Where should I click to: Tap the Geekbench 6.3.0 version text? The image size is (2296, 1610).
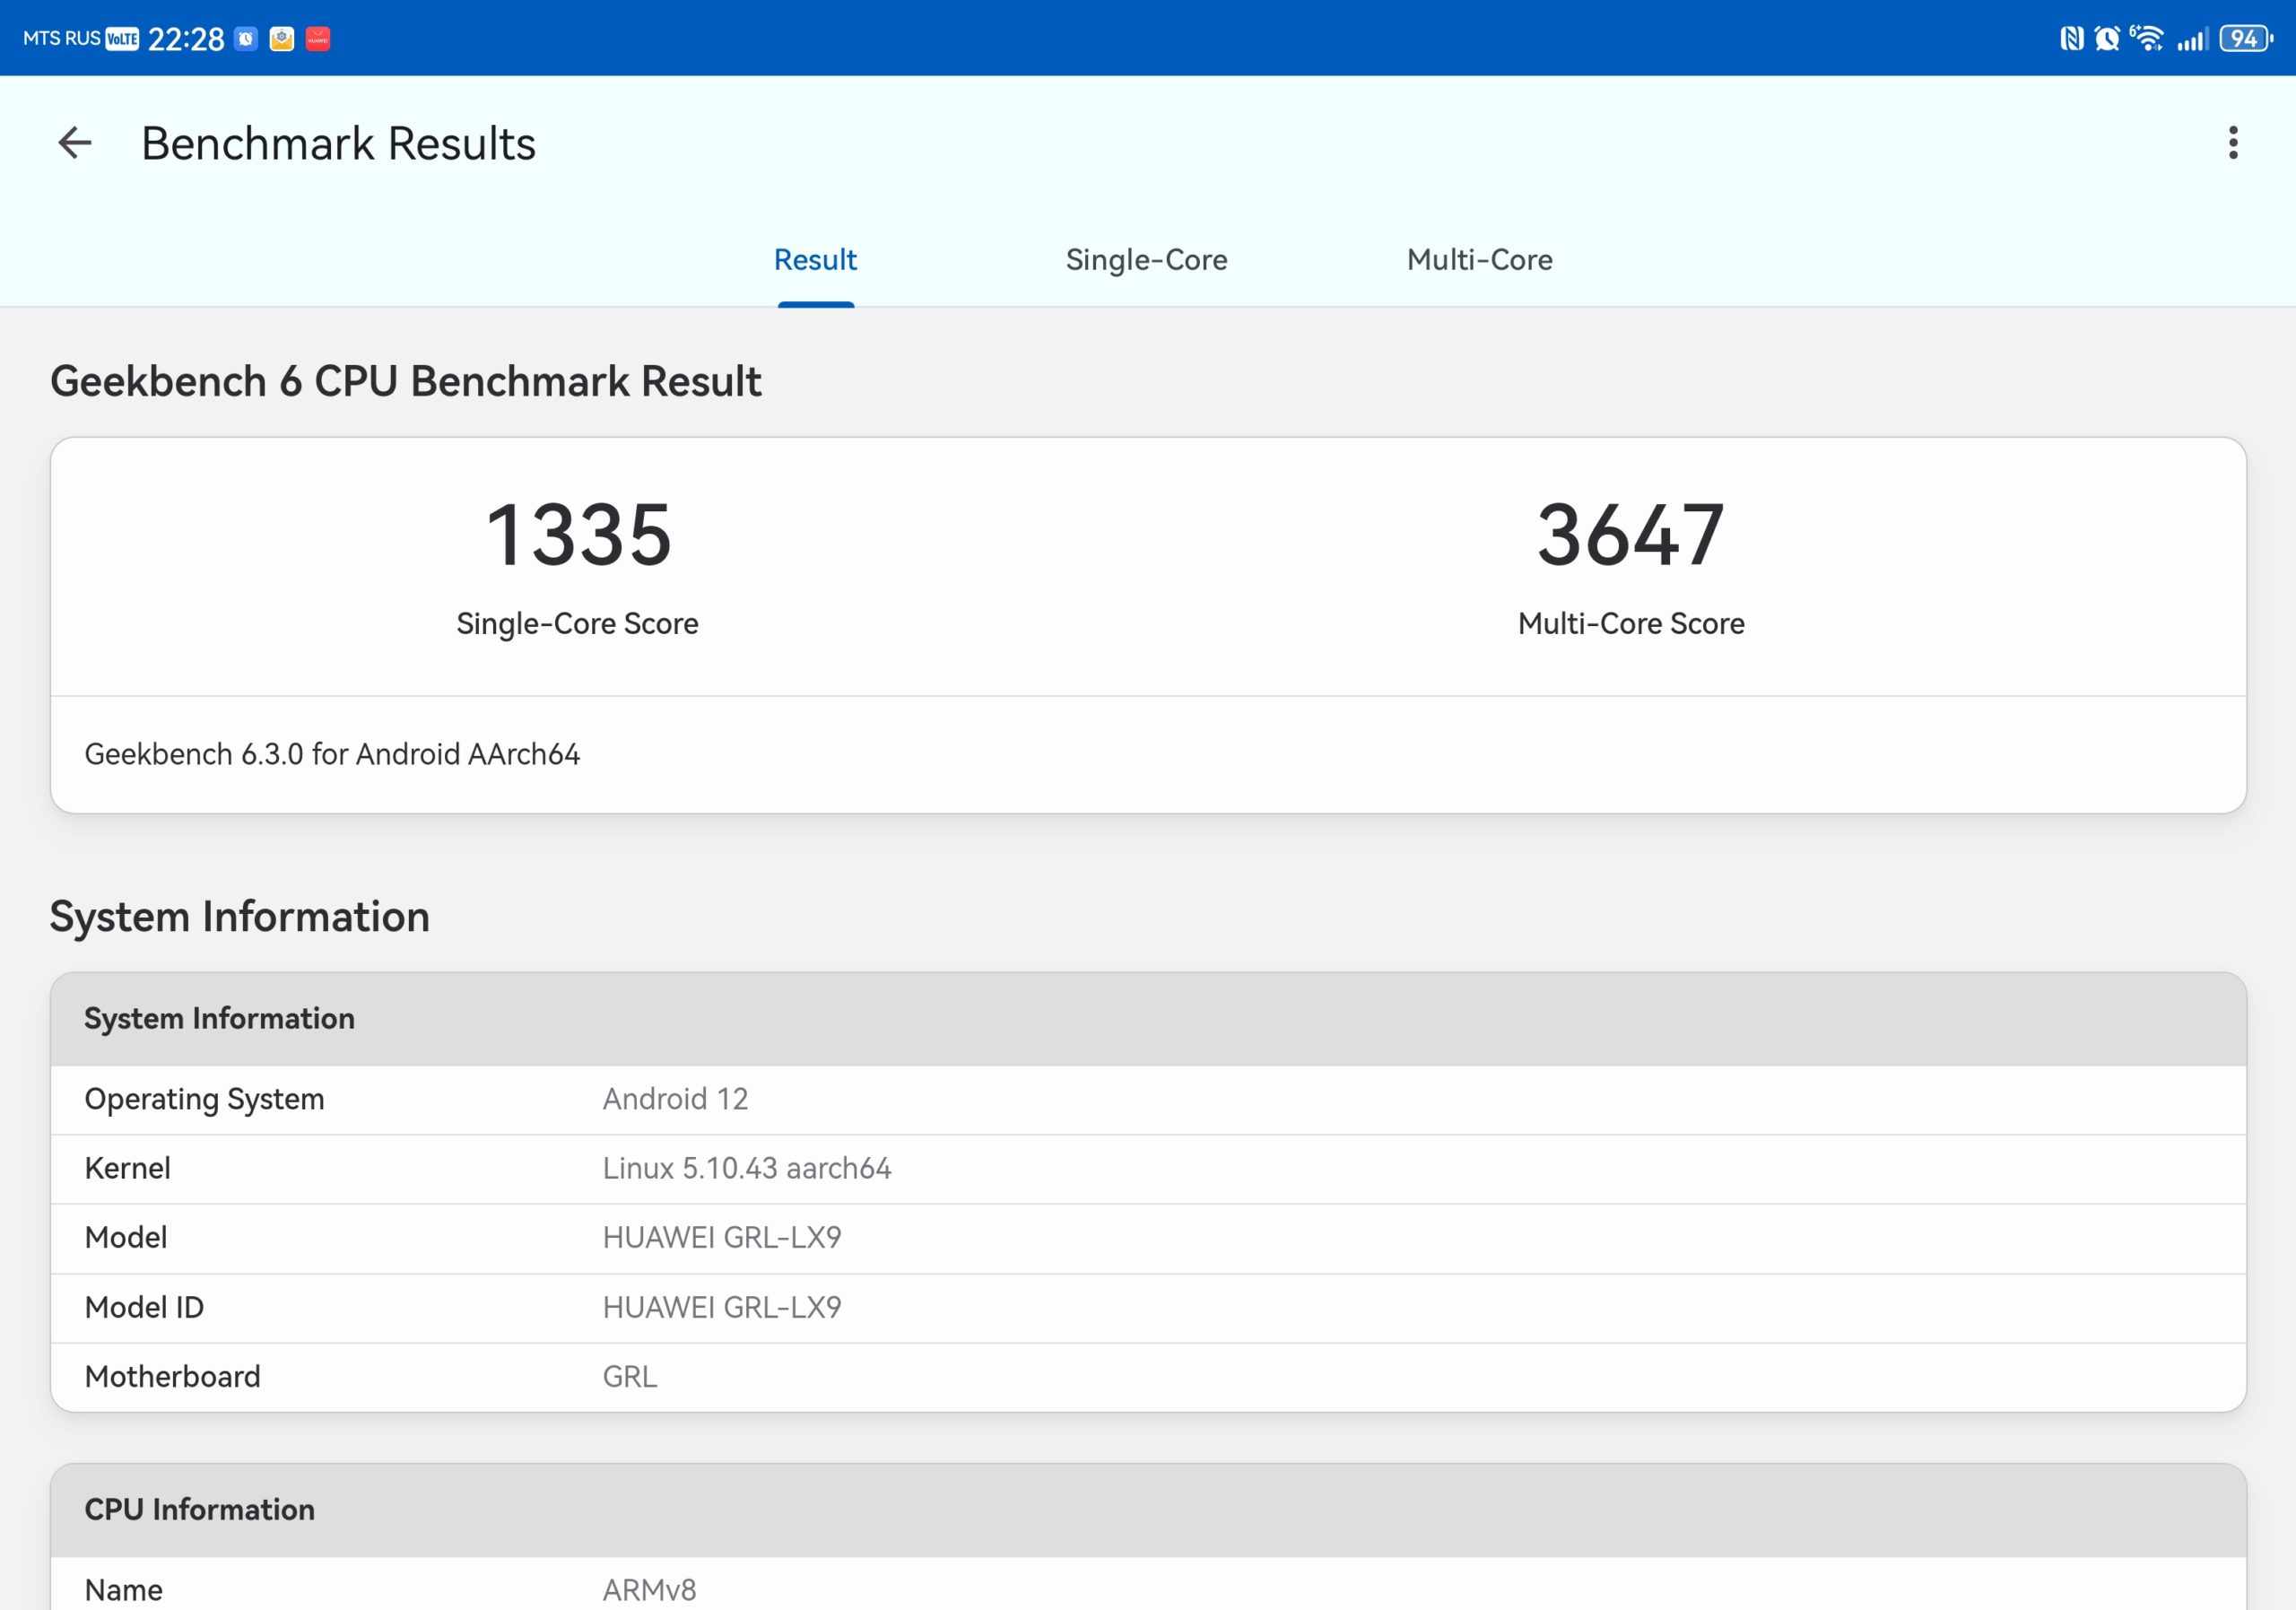332,754
